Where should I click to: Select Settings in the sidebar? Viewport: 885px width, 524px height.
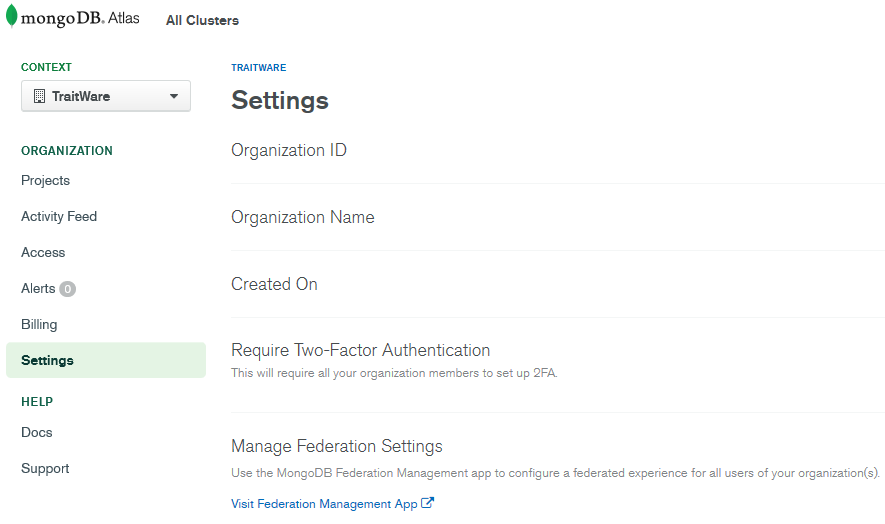coord(106,360)
